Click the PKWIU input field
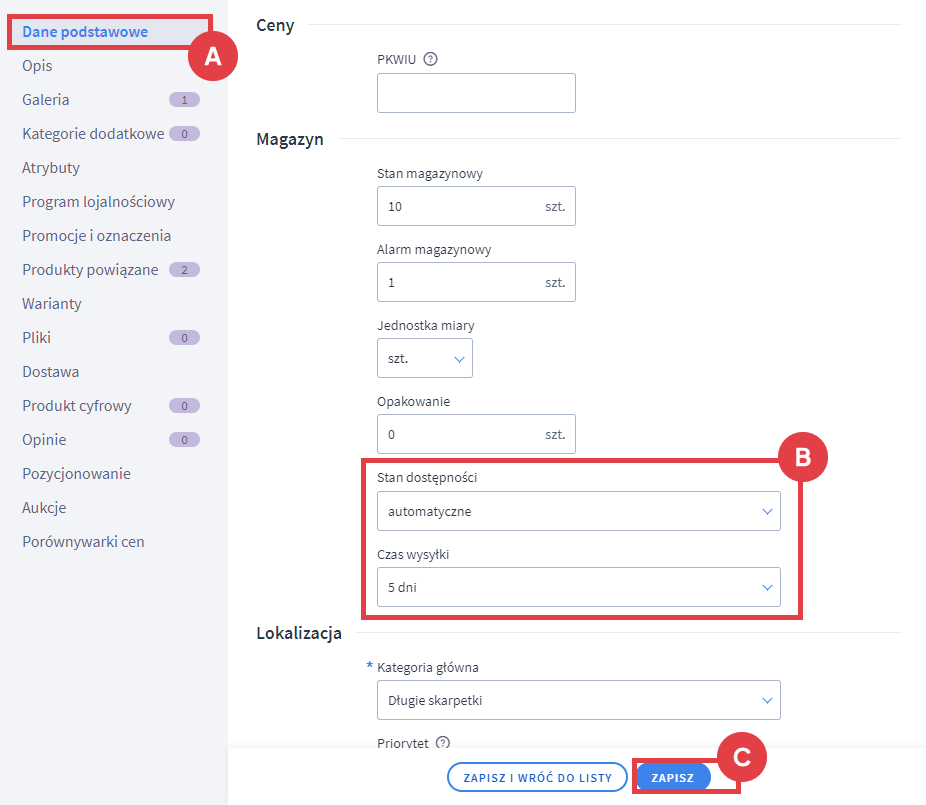Viewport: 926px width, 805px height. click(x=476, y=93)
